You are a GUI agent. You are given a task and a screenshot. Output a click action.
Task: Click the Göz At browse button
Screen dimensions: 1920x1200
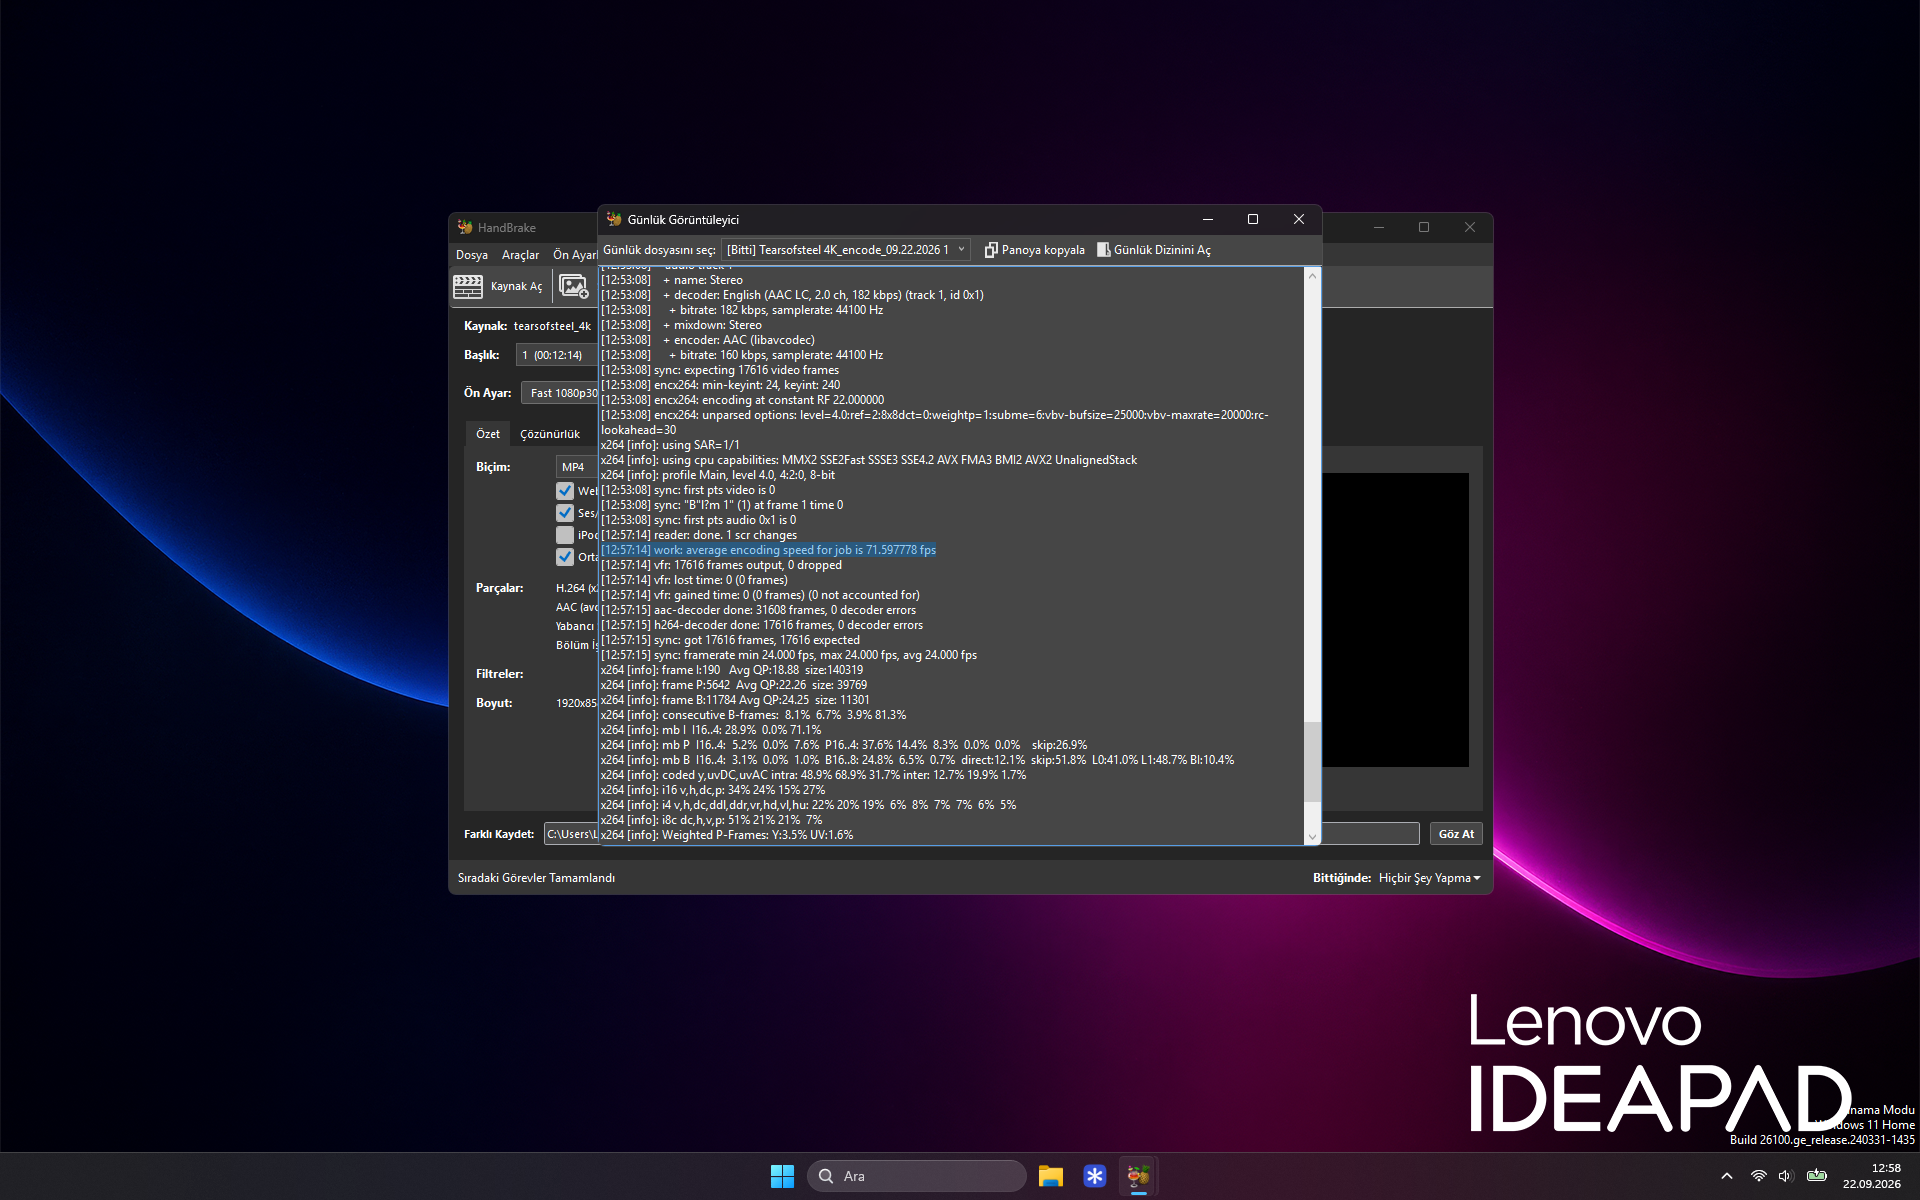(x=1456, y=834)
